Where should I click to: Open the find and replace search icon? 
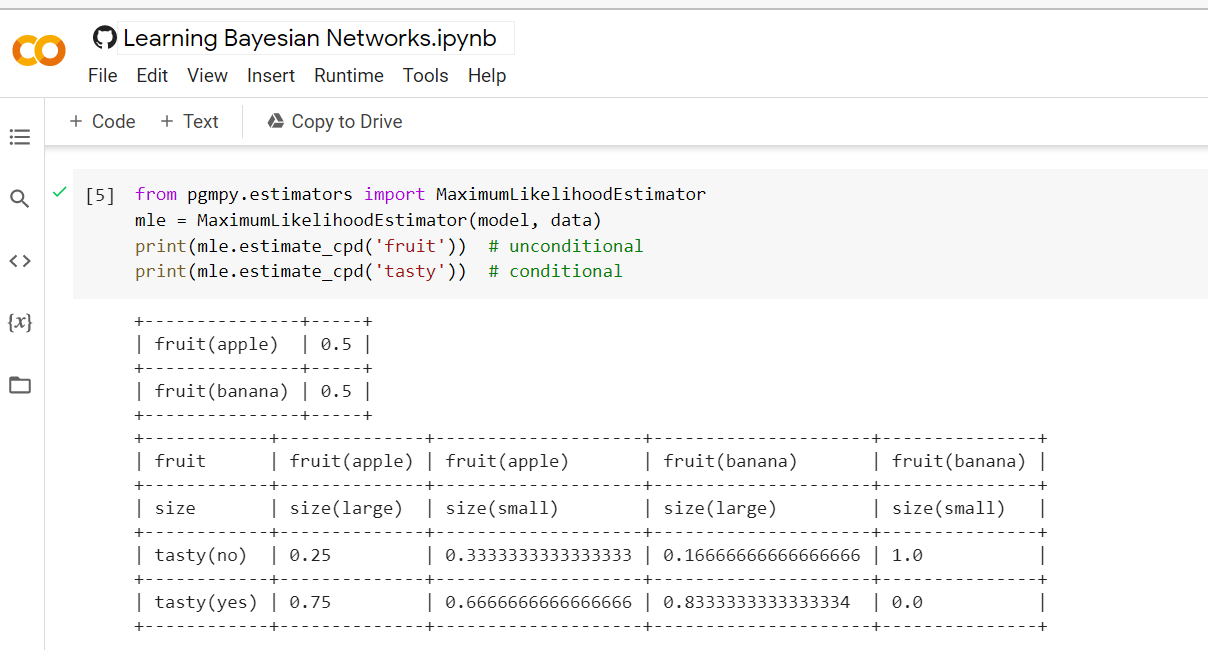coord(20,199)
